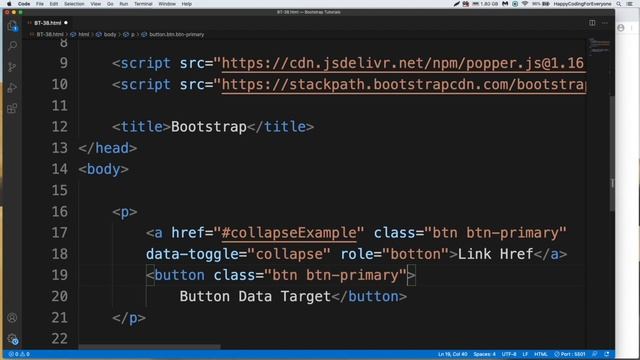Viewport: 640px width, 360px height.
Task: Open the View menu
Action: click(x=96, y=4)
